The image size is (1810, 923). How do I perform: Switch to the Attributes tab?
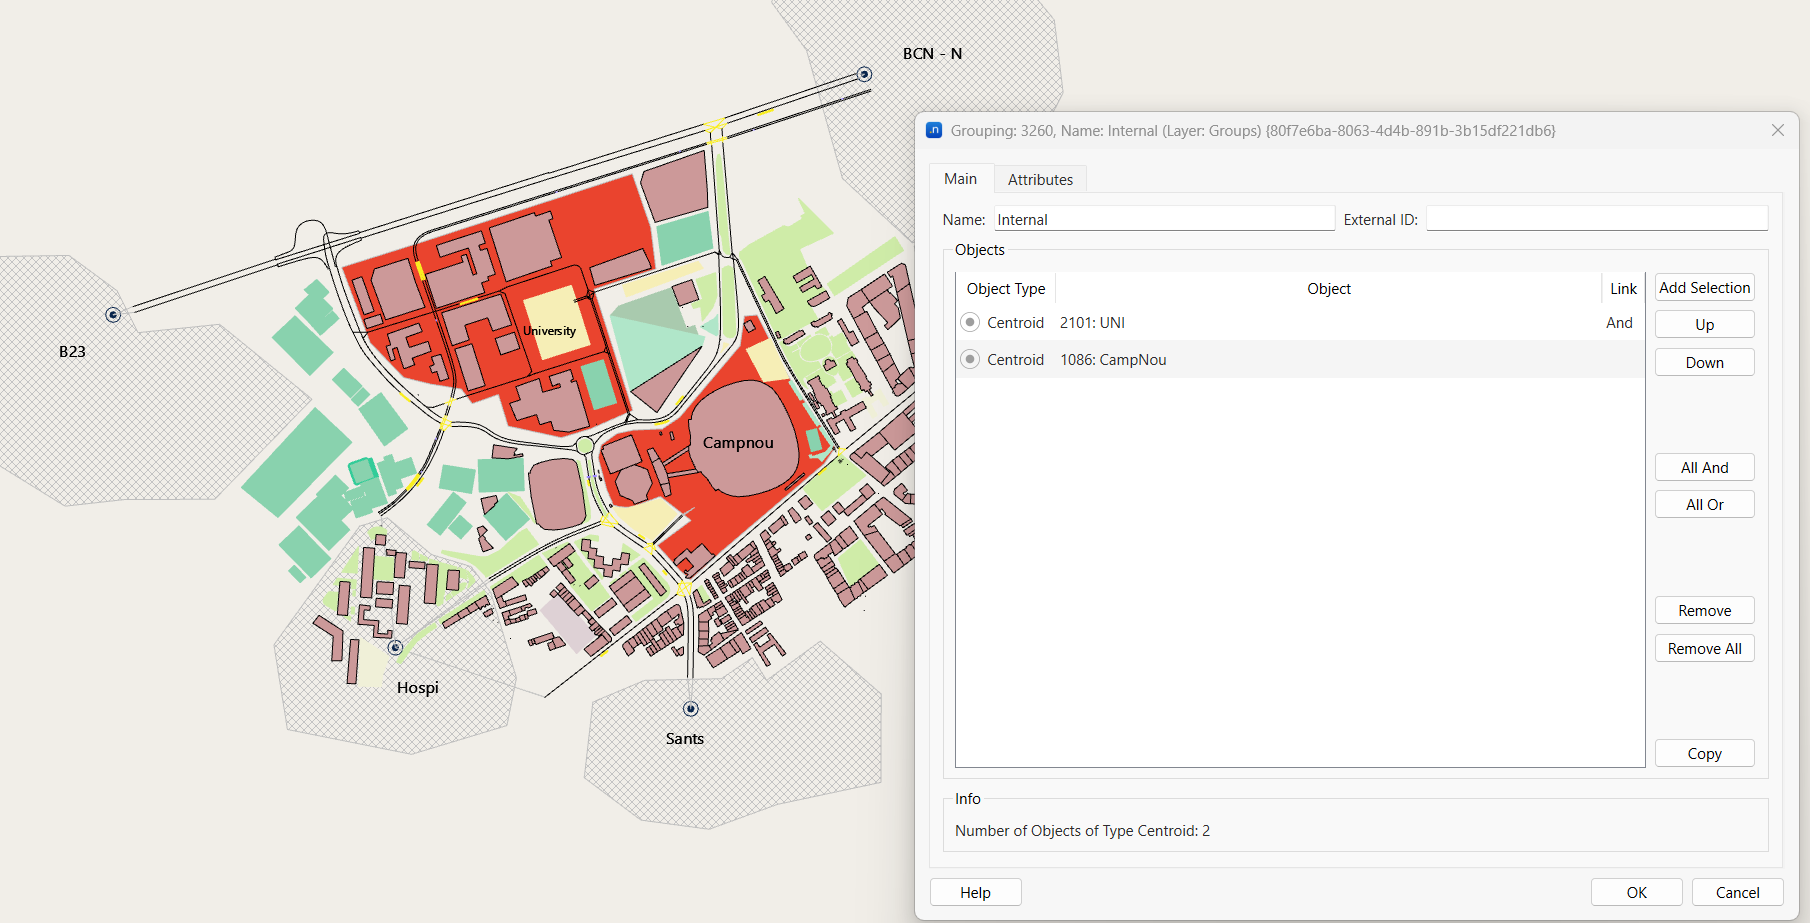tap(1040, 179)
